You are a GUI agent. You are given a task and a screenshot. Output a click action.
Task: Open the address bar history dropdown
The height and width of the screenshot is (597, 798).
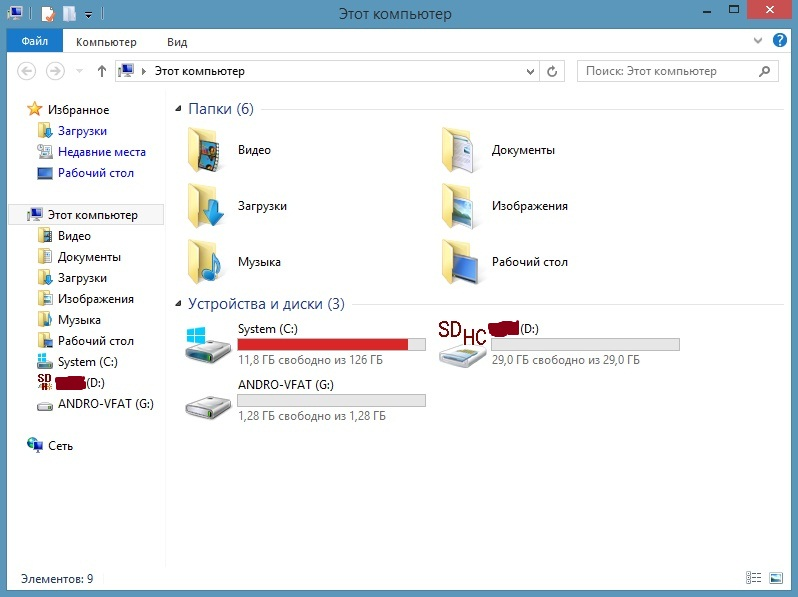(530, 71)
